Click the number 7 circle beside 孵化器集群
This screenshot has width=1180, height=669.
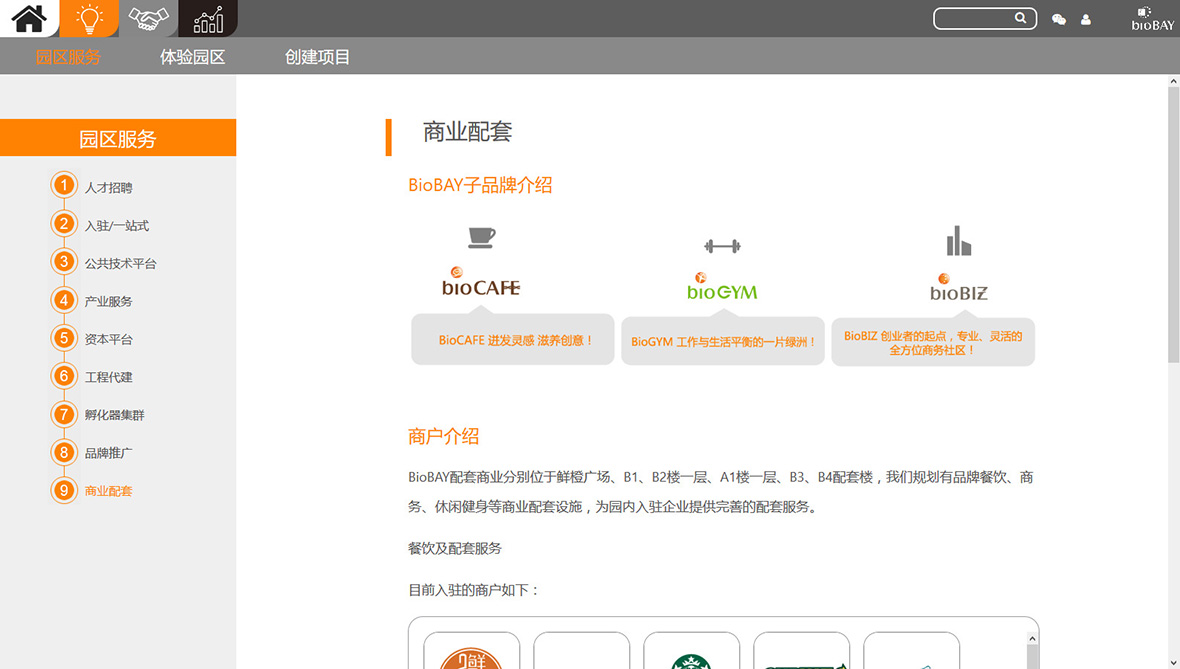coord(64,414)
